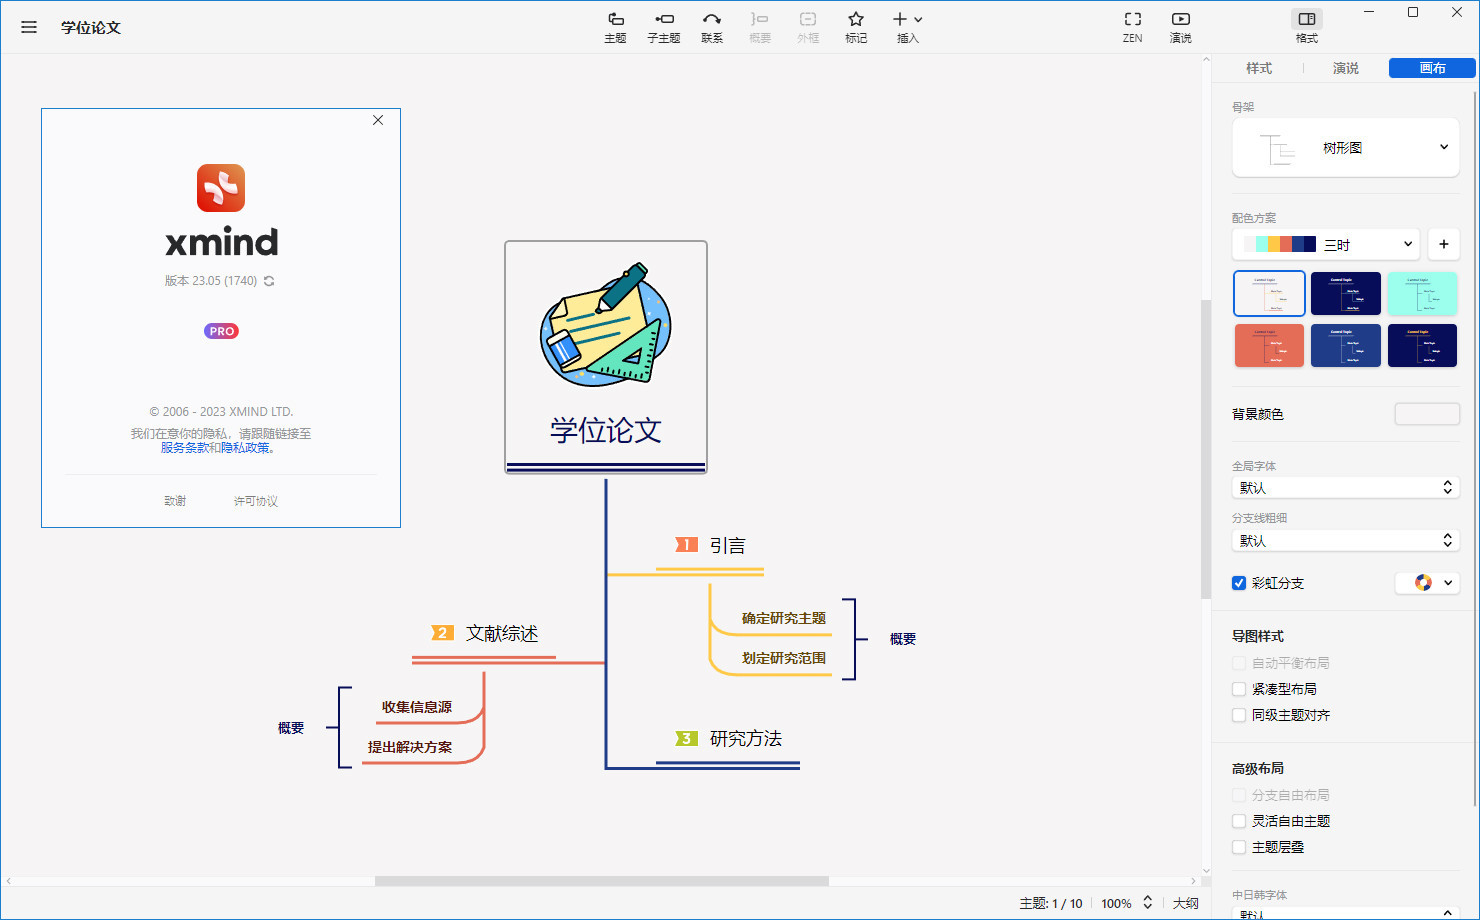
Task: Click the horizontal canvas scrollbar
Action: pyautogui.click(x=602, y=881)
